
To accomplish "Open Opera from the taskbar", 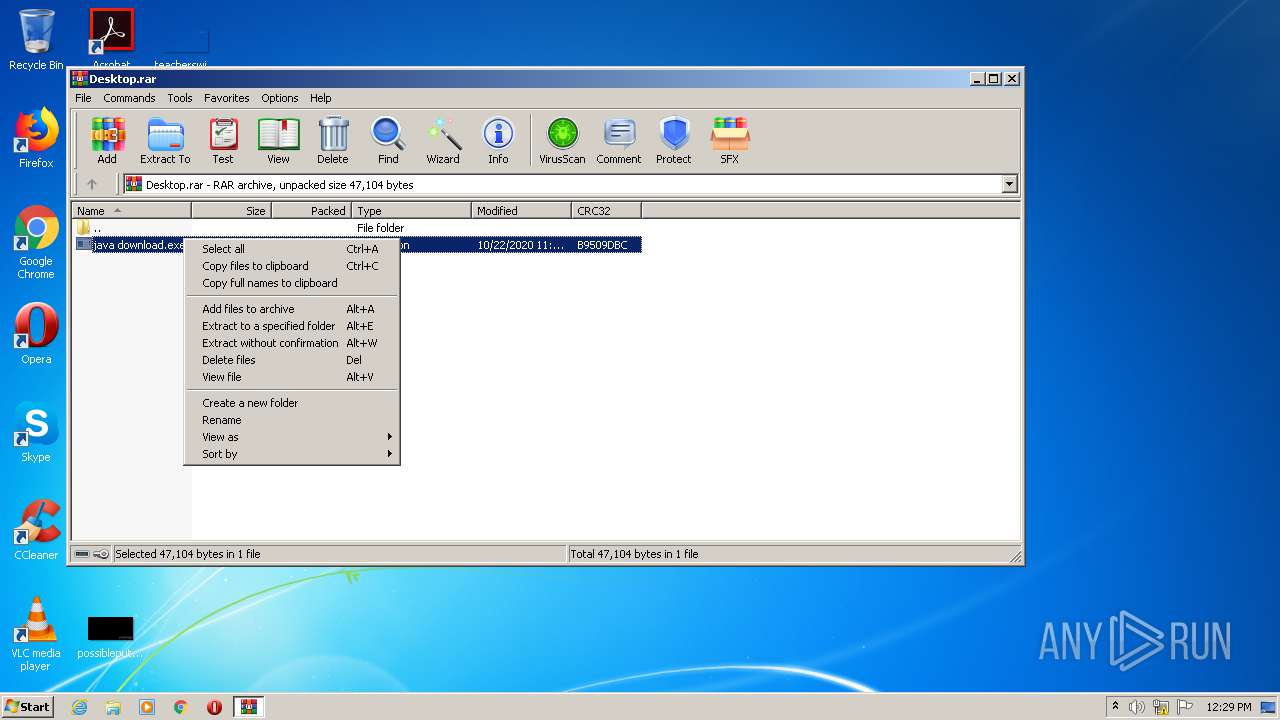I will click(x=214, y=707).
